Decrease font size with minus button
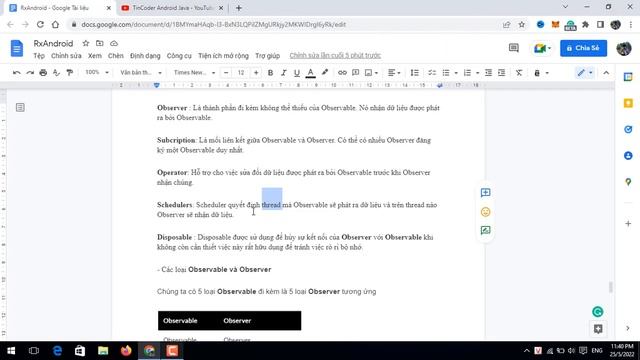Image resolution: width=640 pixels, height=360 pixels. point(226,73)
